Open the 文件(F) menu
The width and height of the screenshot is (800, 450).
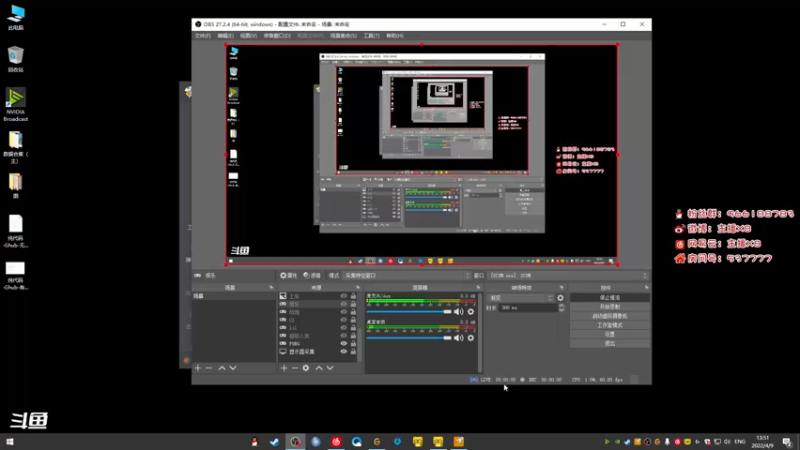pyautogui.click(x=203, y=36)
